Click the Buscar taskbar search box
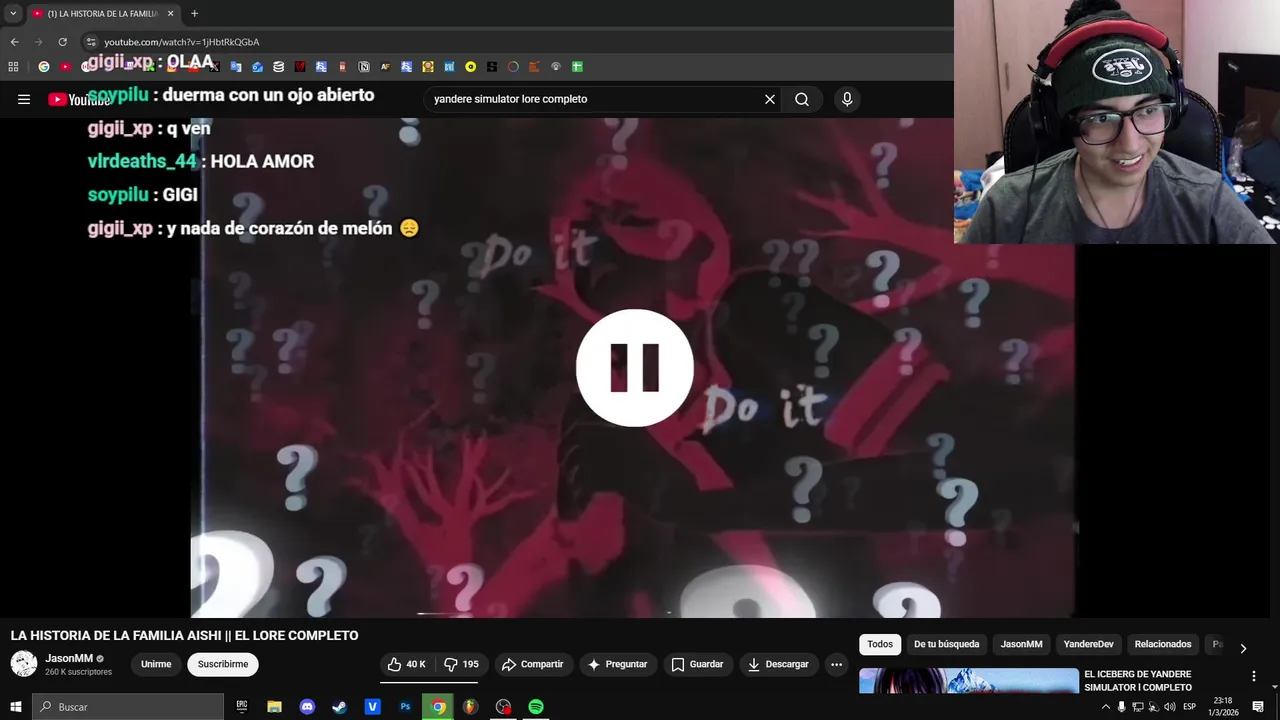Image resolution: width=1280 pixels, height=720 pixels. tap(128, 706)
